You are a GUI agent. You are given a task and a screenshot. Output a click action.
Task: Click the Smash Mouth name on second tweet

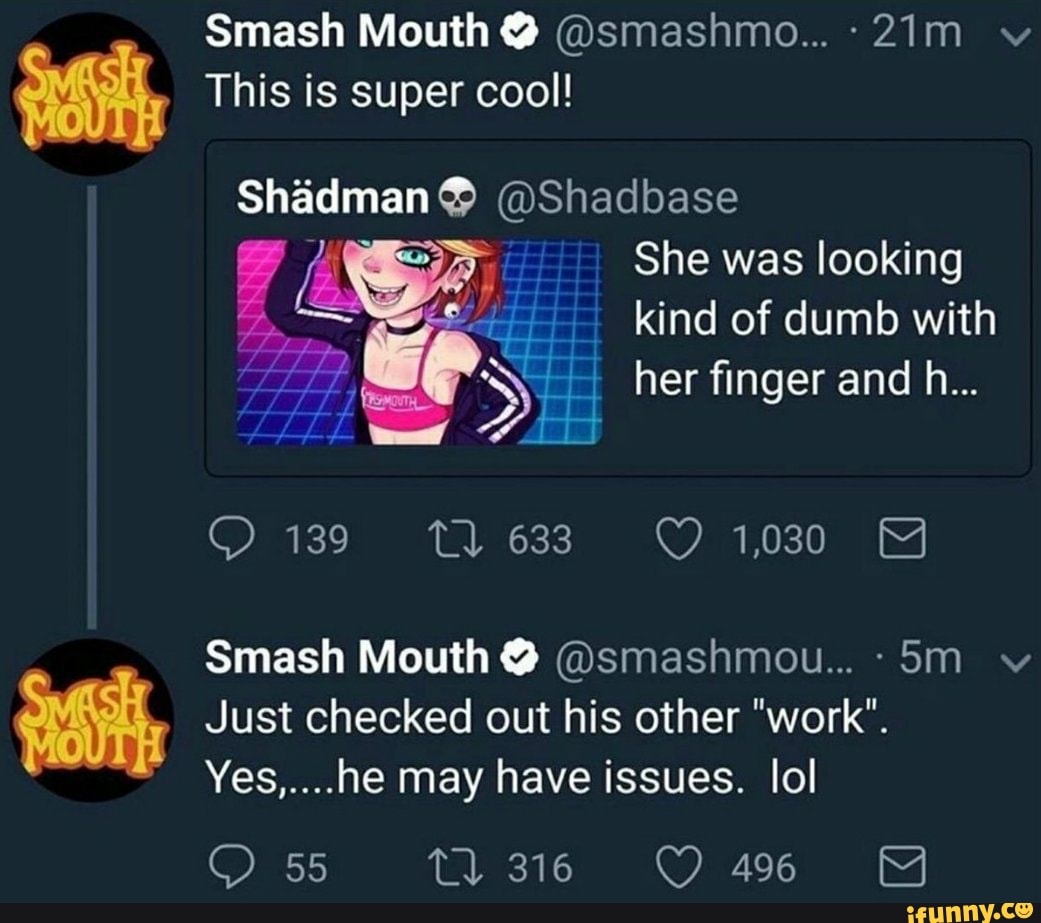click(x=344, y=657)
